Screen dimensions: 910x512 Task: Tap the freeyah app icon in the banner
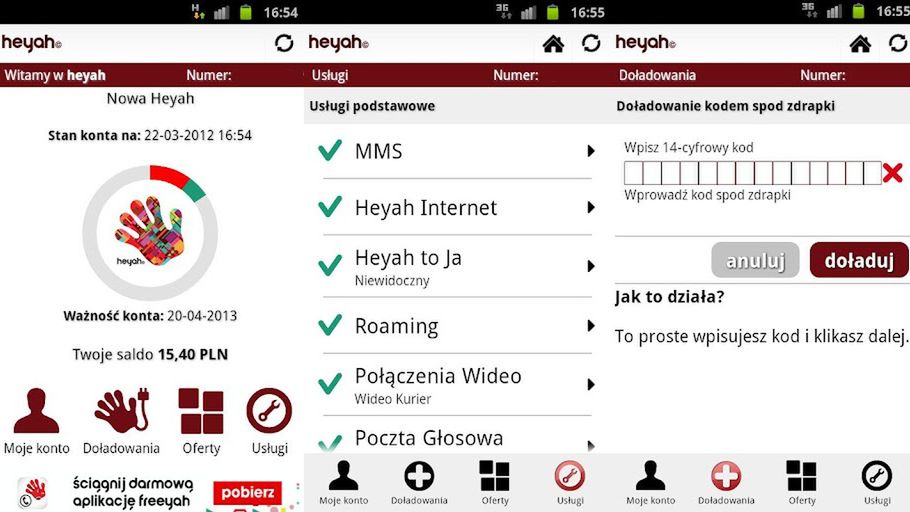[x=32, y=492]
